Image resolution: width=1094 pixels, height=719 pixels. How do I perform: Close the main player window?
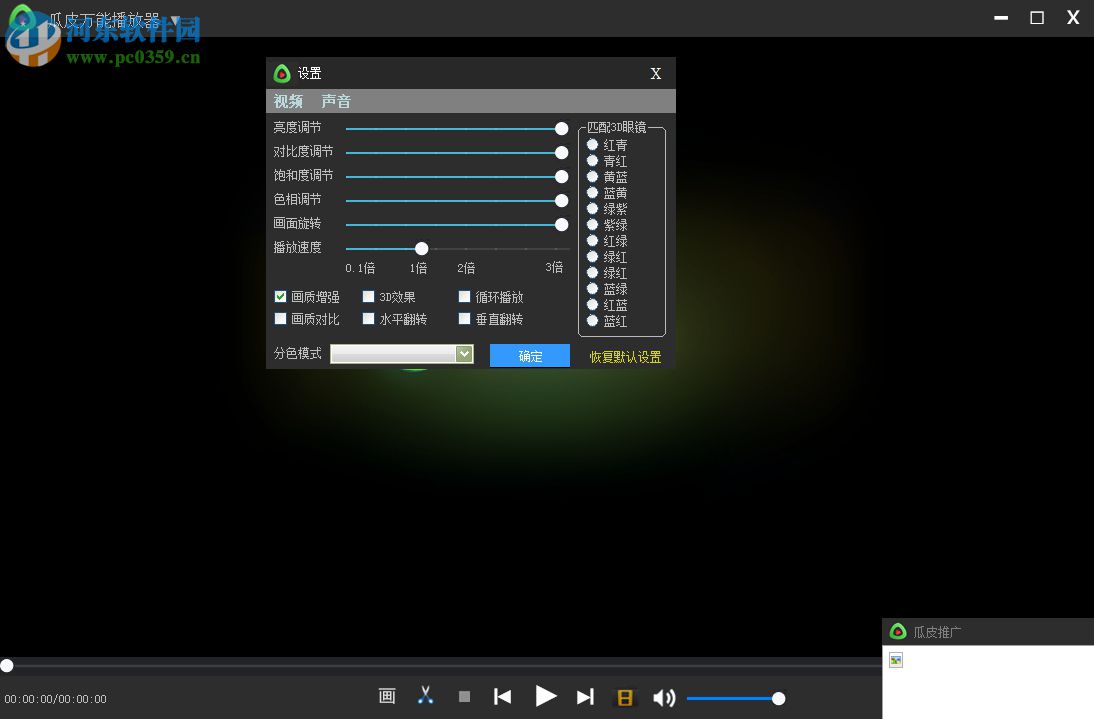coord(1073,17)
